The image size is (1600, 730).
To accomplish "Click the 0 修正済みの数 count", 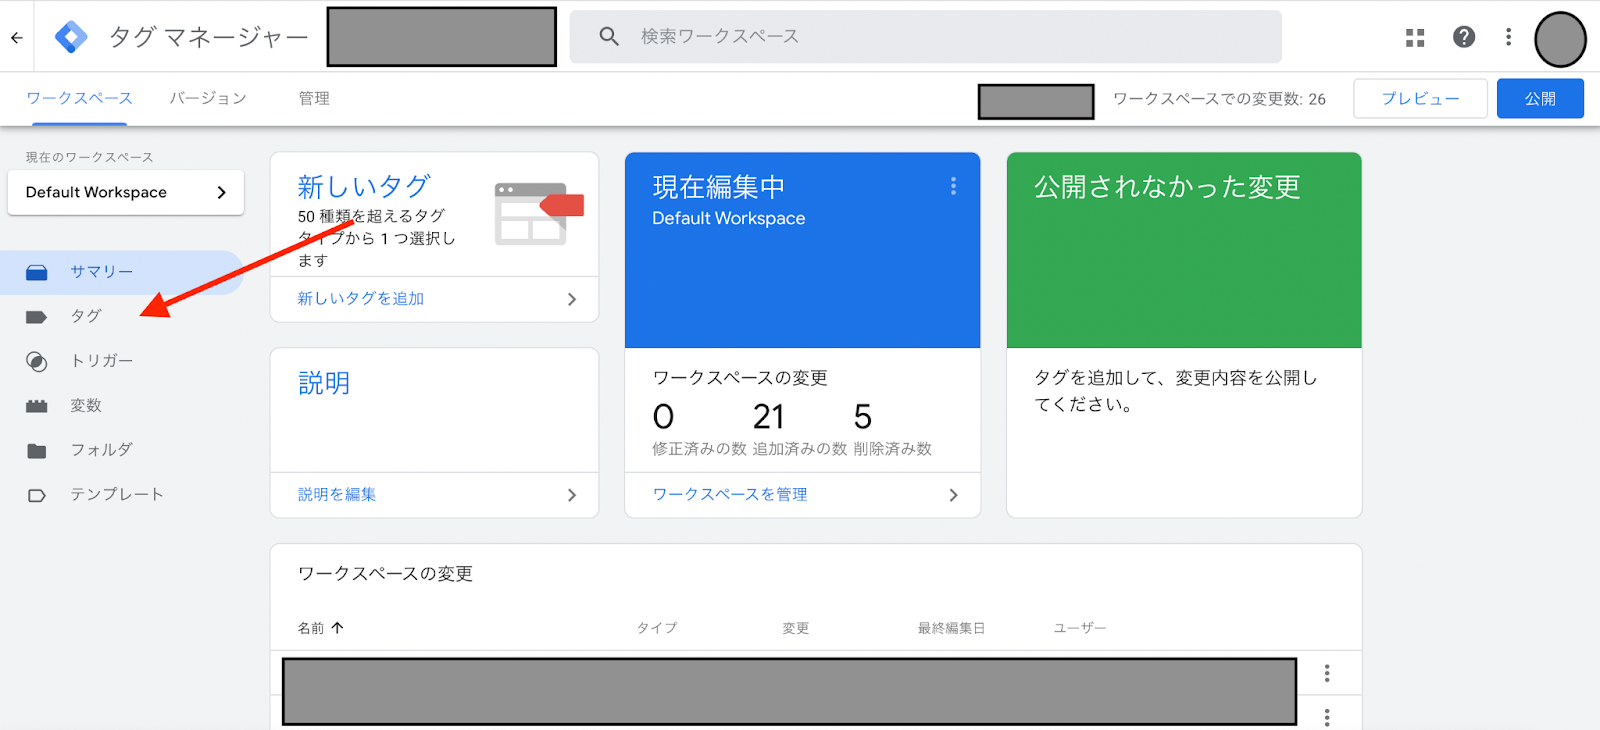I will tap(663, 416).
